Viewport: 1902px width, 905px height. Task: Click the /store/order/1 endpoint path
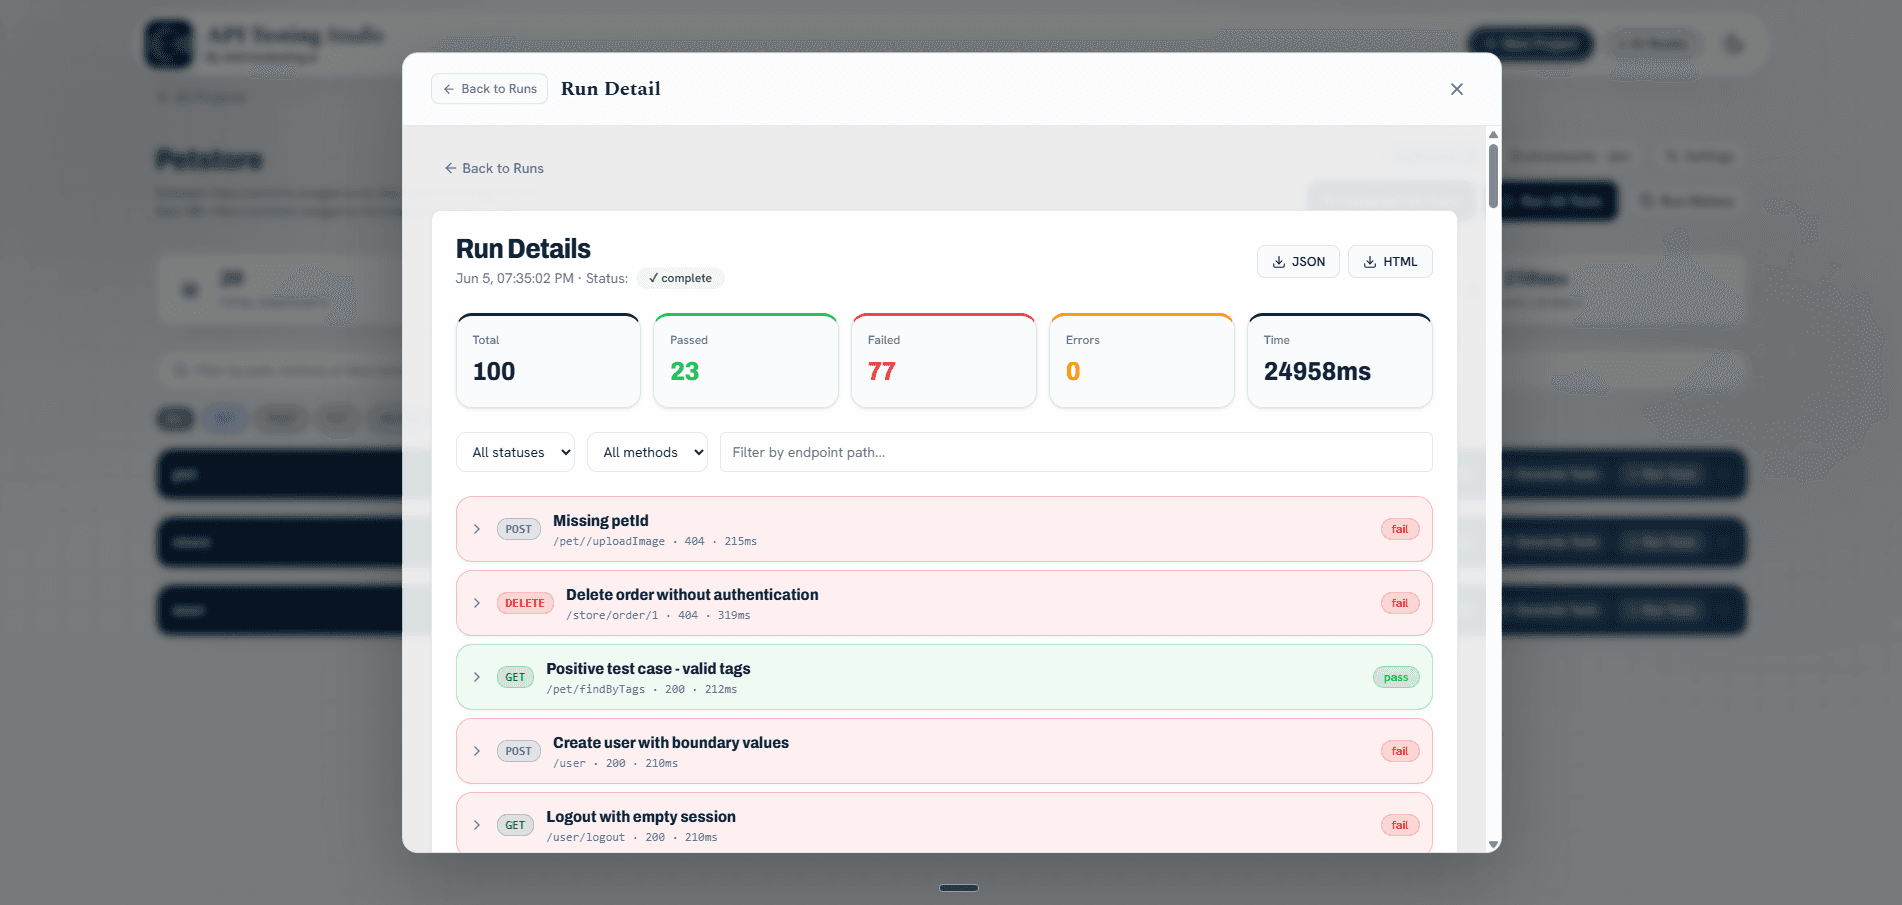coord(612,615)
